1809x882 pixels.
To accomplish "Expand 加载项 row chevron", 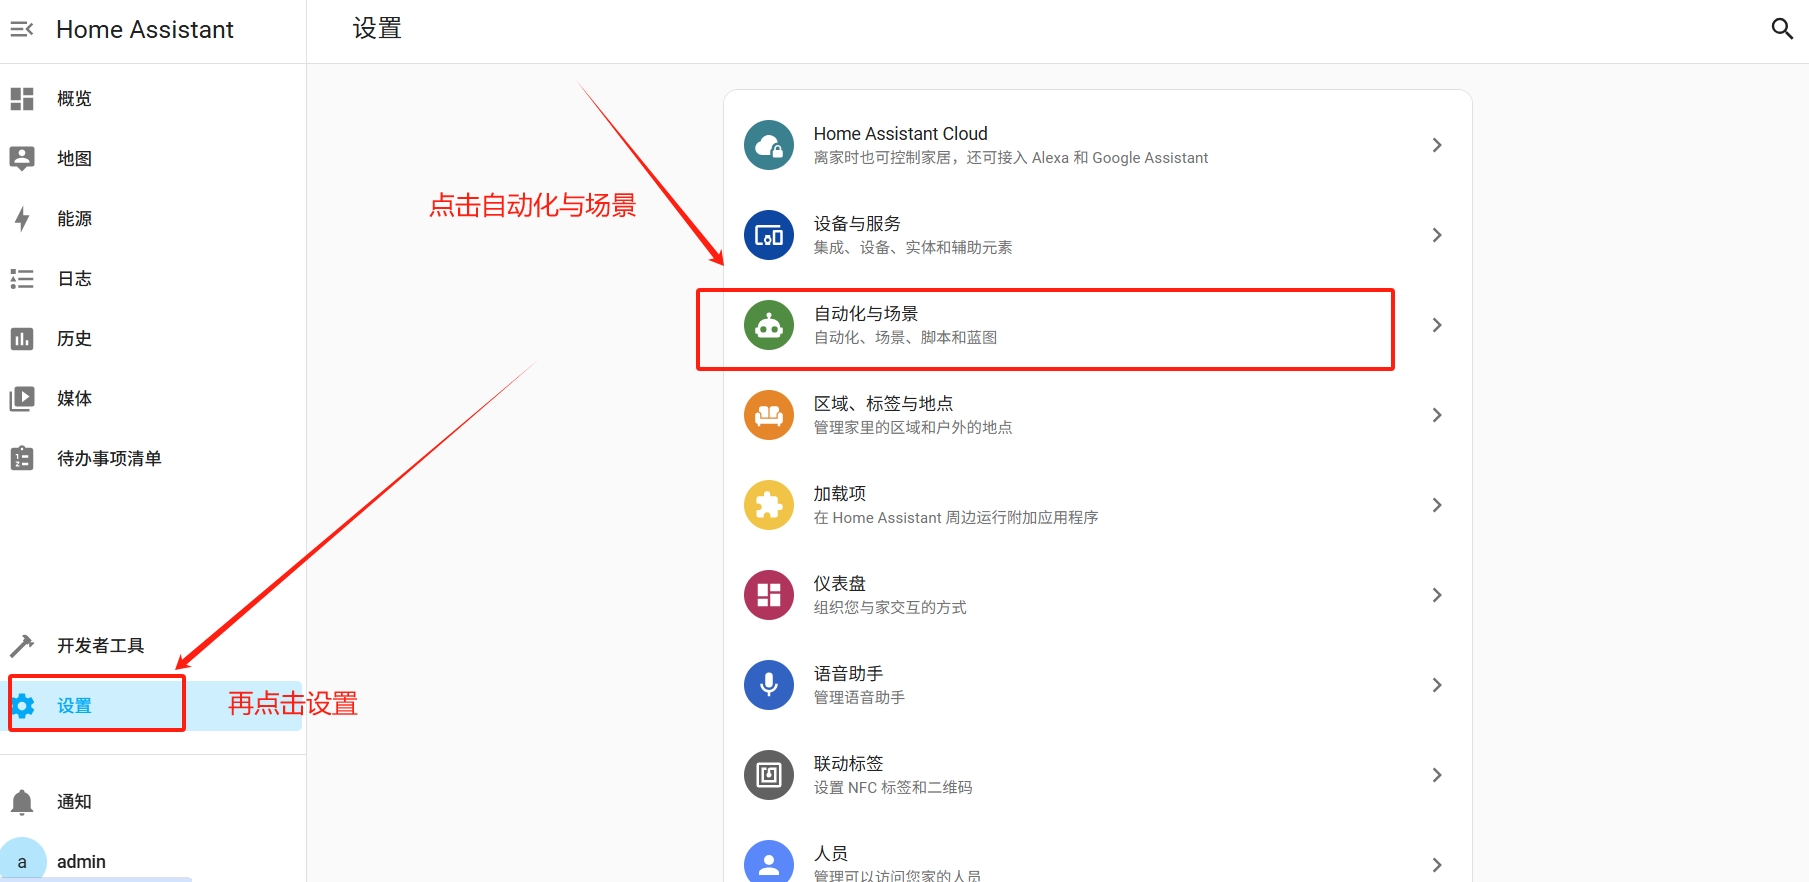I will pyautogui.click(x=1437, y=505).
